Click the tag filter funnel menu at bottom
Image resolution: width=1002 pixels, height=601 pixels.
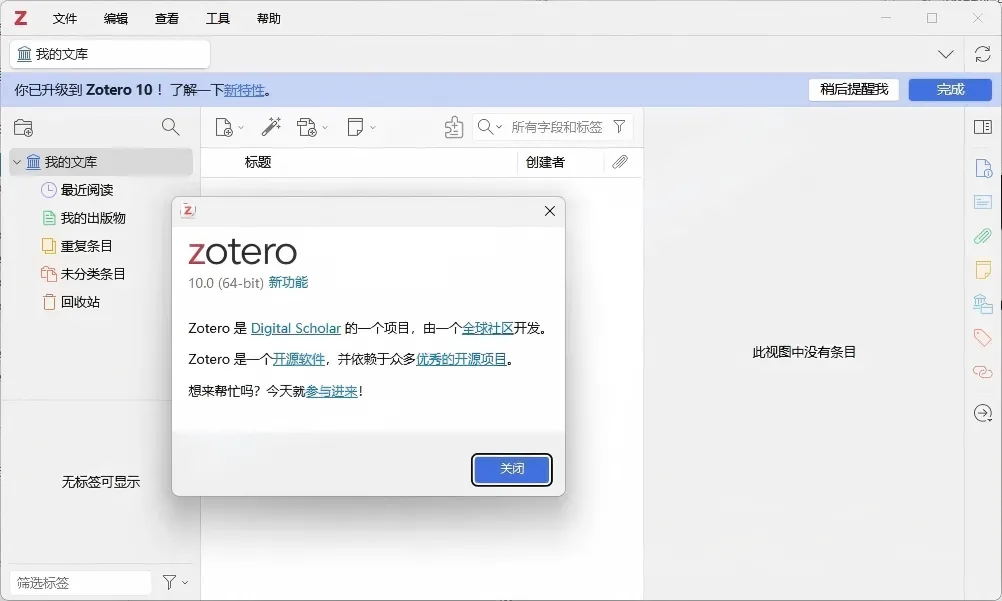[x=174, y=582]
